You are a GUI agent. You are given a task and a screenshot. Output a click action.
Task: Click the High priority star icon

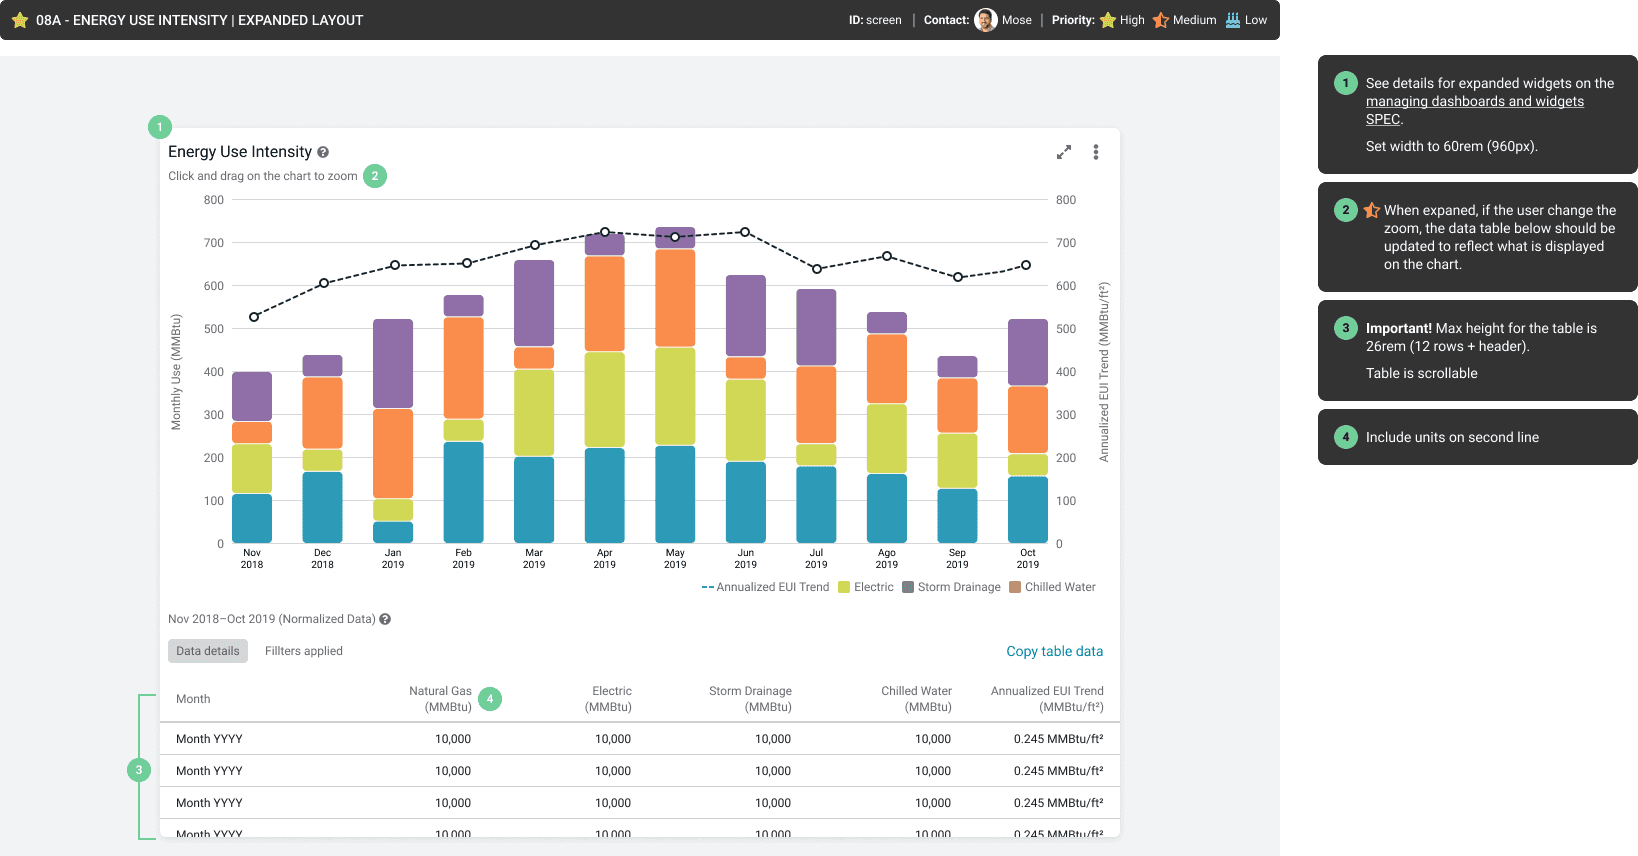[1108, 20]
